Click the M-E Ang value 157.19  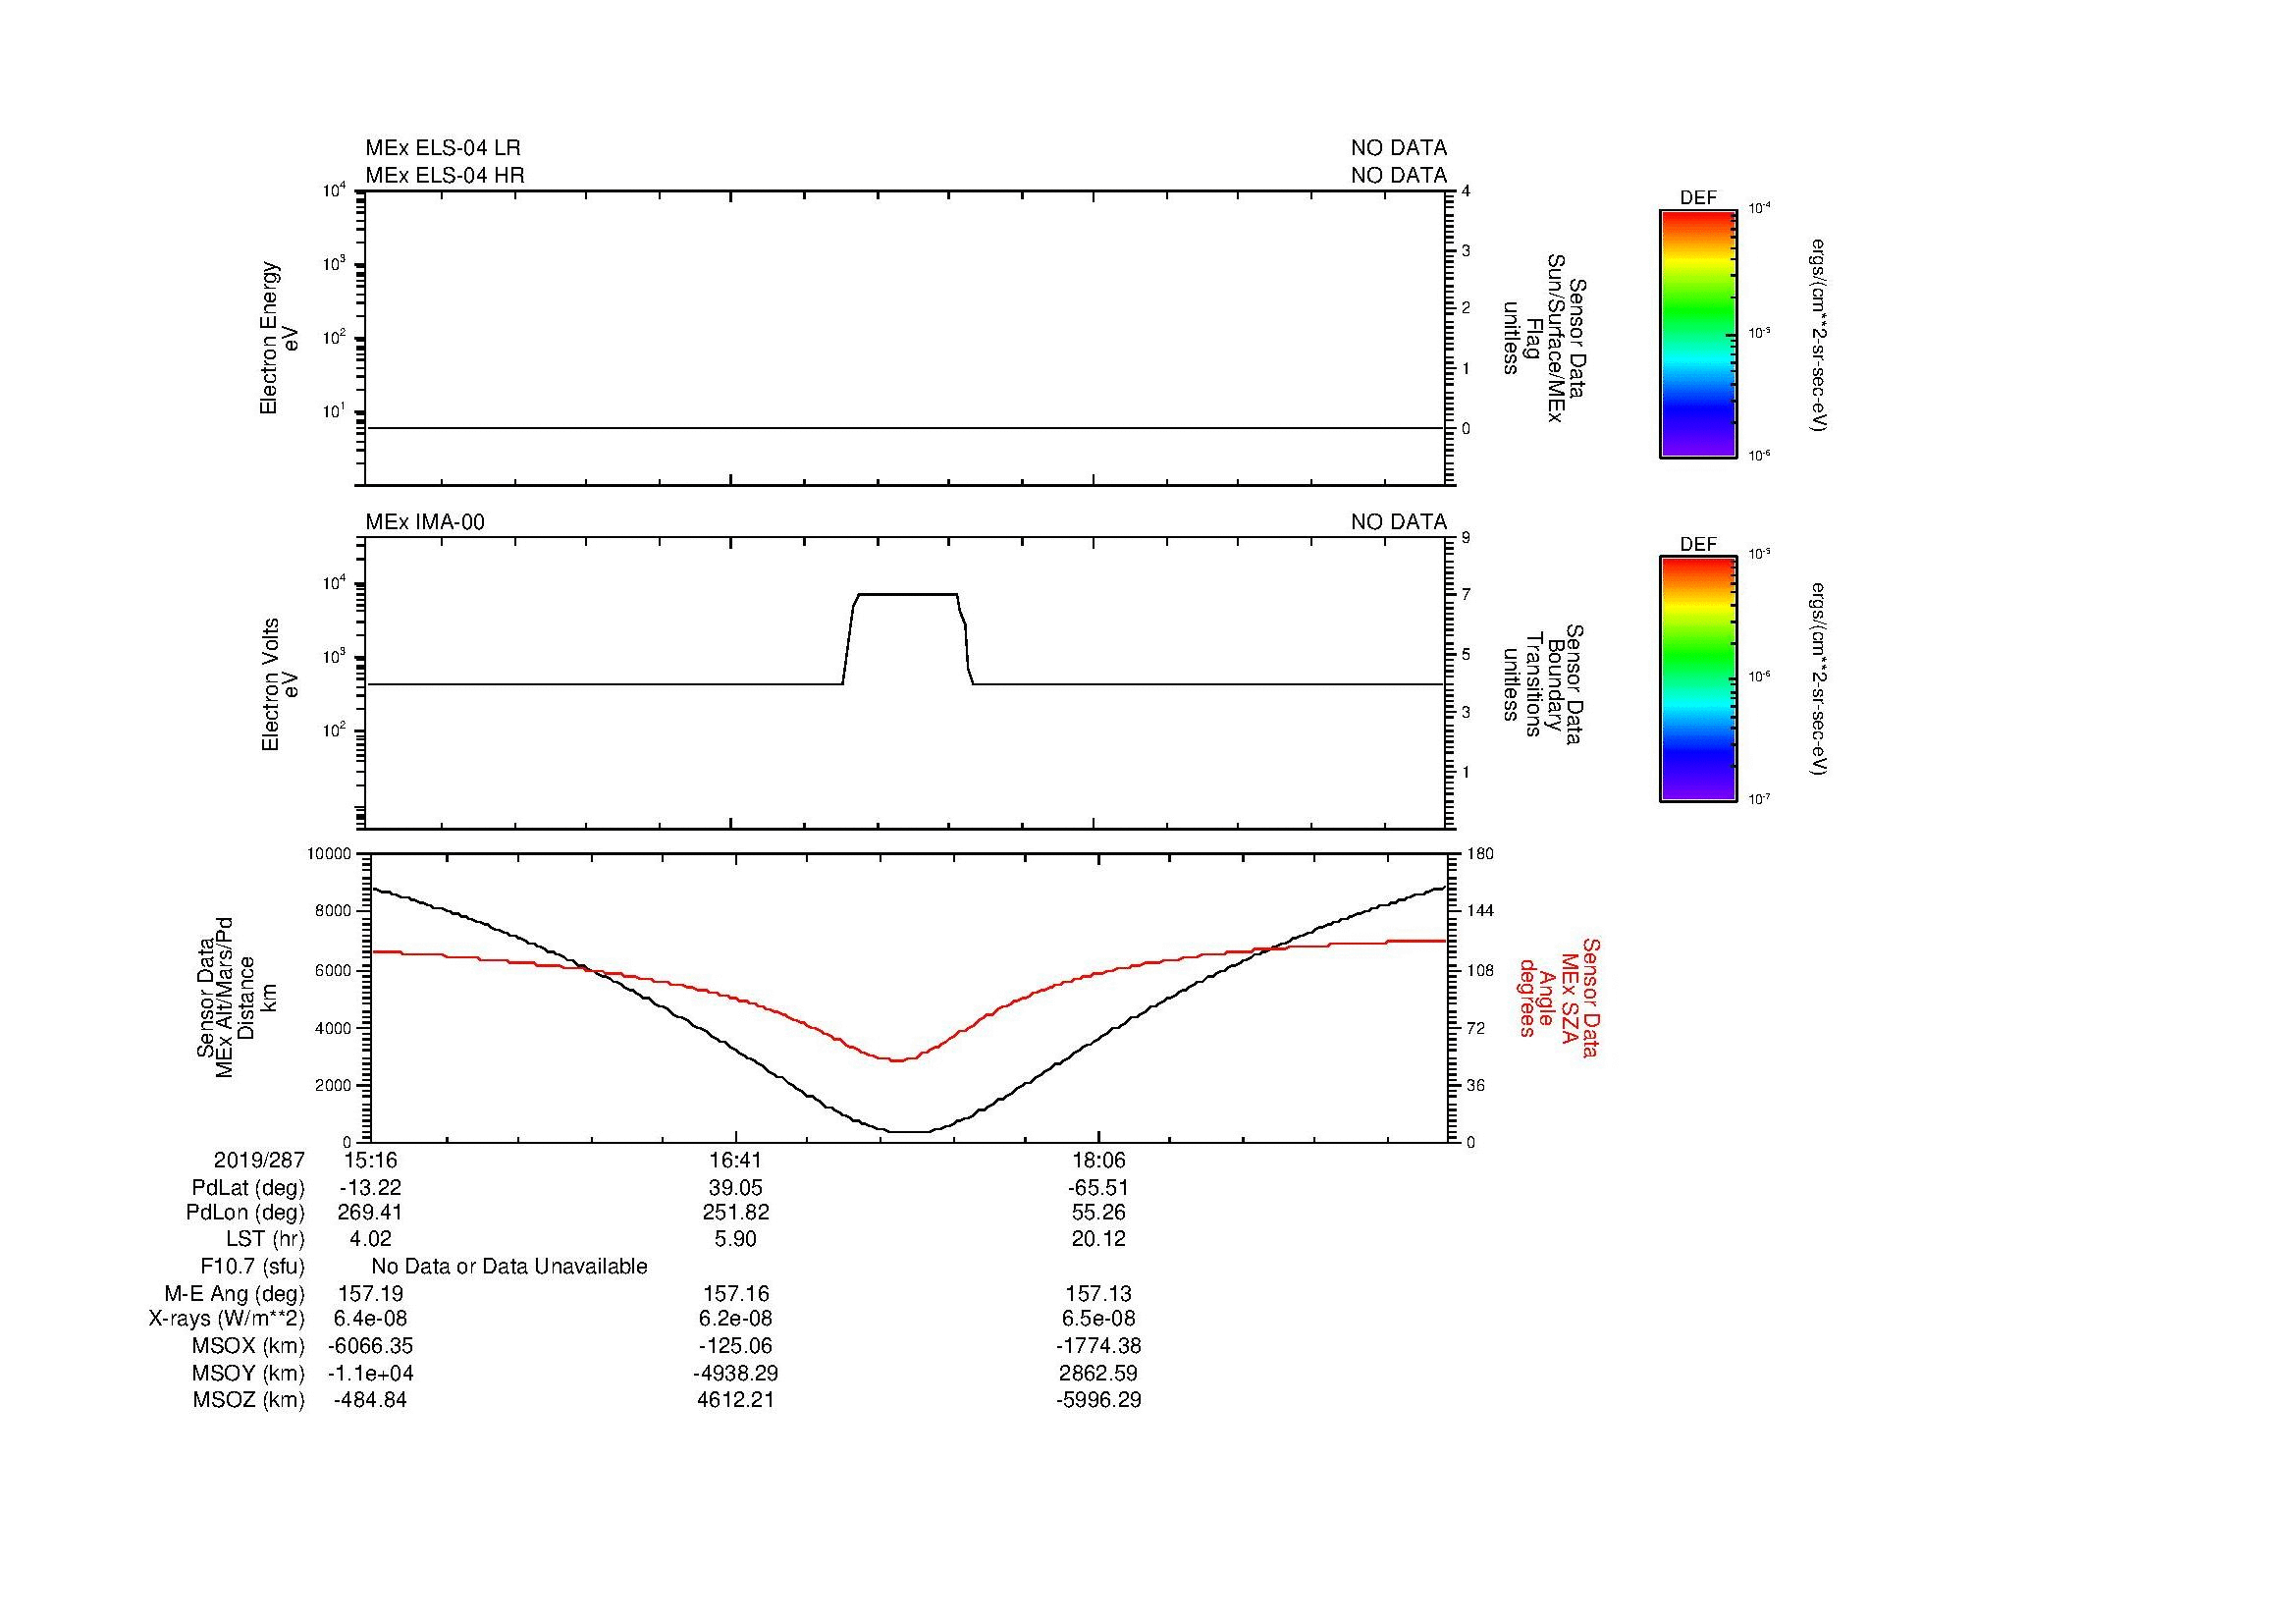(x=370, y=1294)
